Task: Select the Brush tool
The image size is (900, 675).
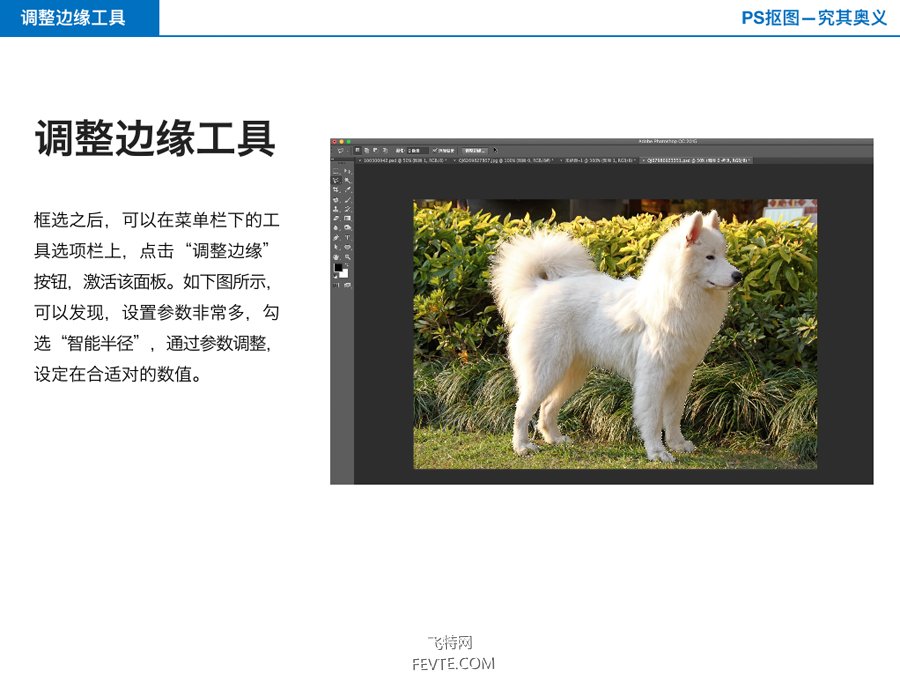Action: pyautogui.click(x=347, y=200)
